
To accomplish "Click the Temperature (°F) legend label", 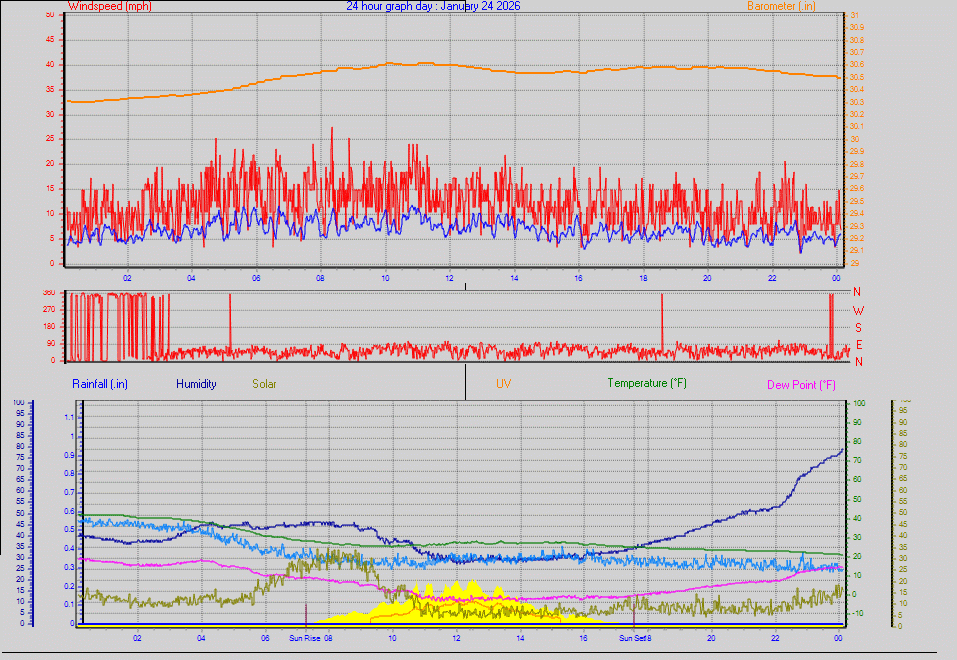I will 647,384.
